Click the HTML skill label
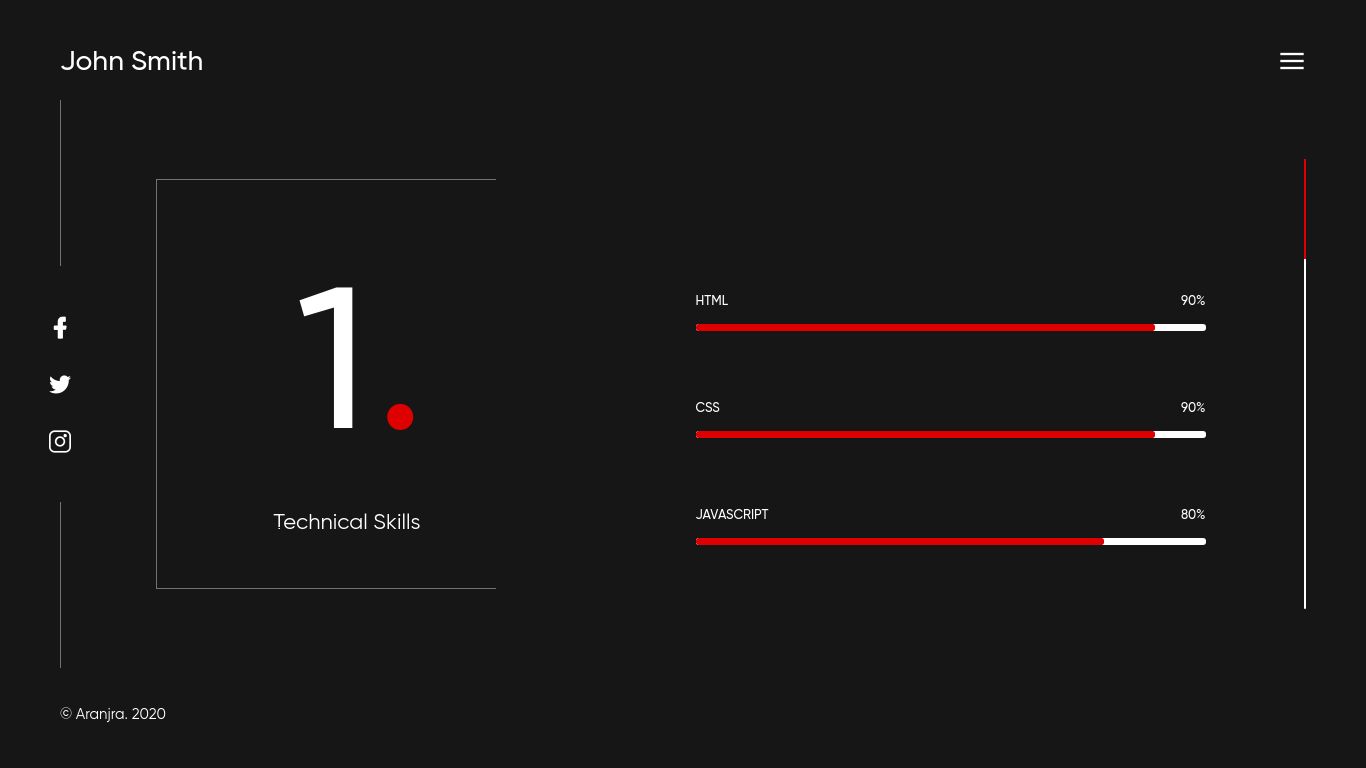This screenshot has height=768, width=1366. pyautogui.click(x=712, y=301)
